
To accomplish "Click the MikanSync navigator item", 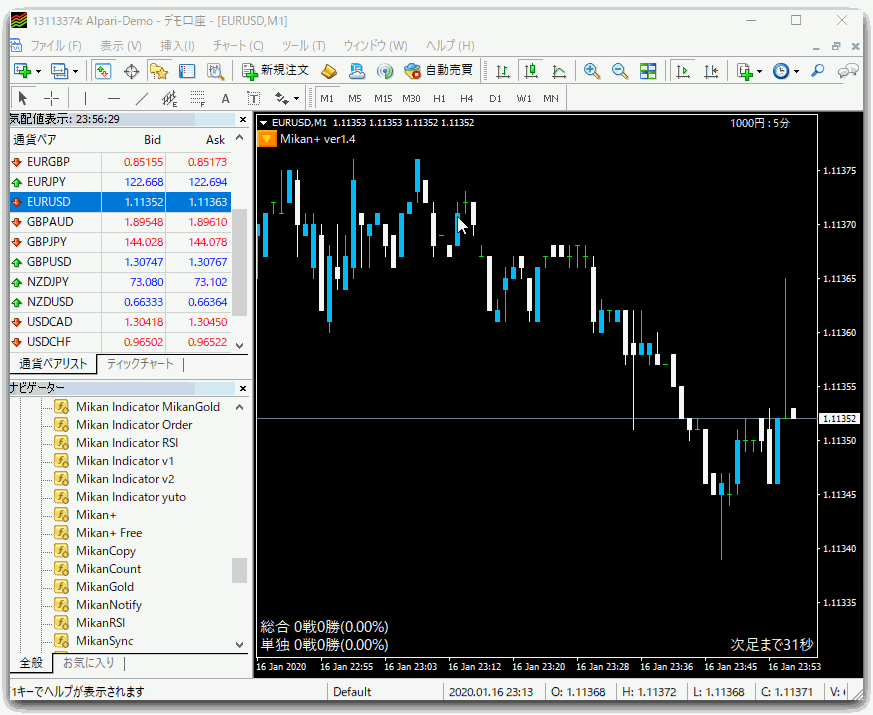I will (x=105, y=641).
